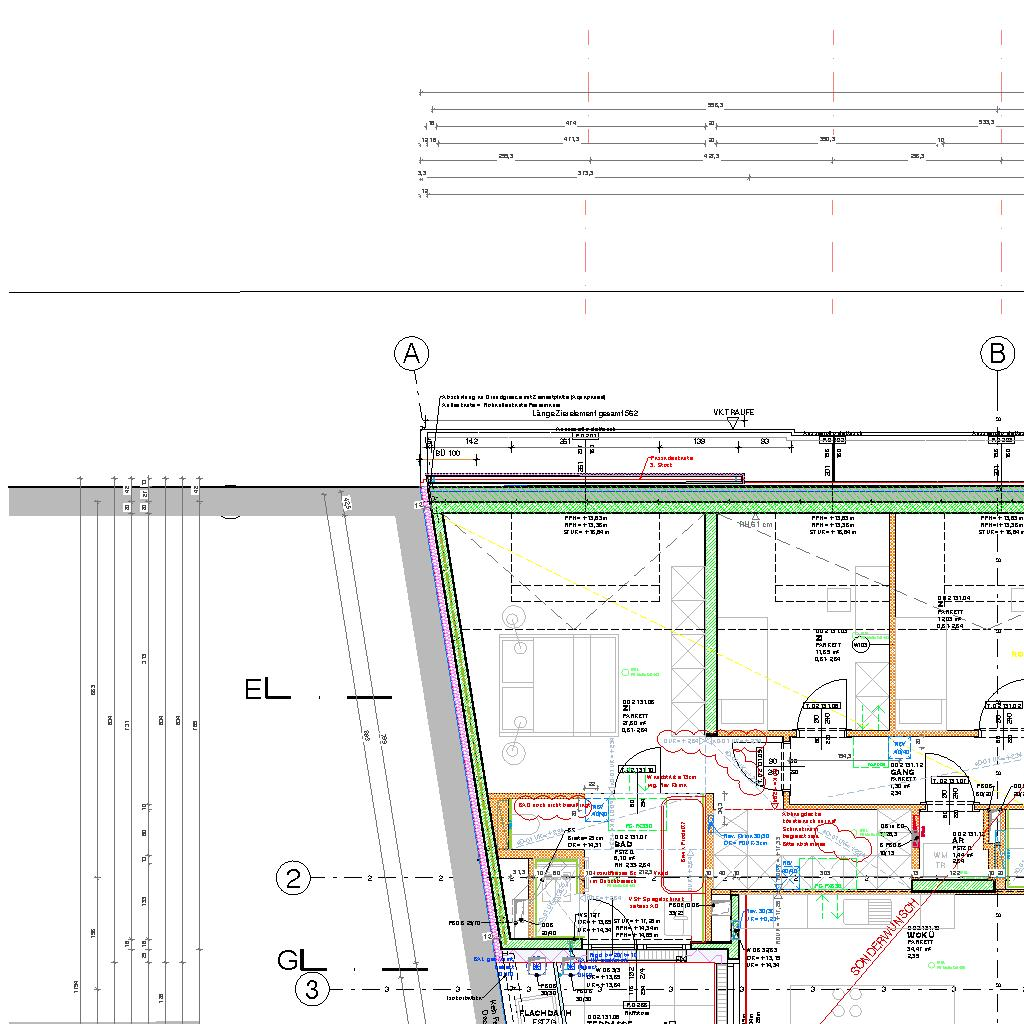Select the VK TRAUFE triangle marker
The width and height of the screenshot is (1024, 1024).
(733, 424)
